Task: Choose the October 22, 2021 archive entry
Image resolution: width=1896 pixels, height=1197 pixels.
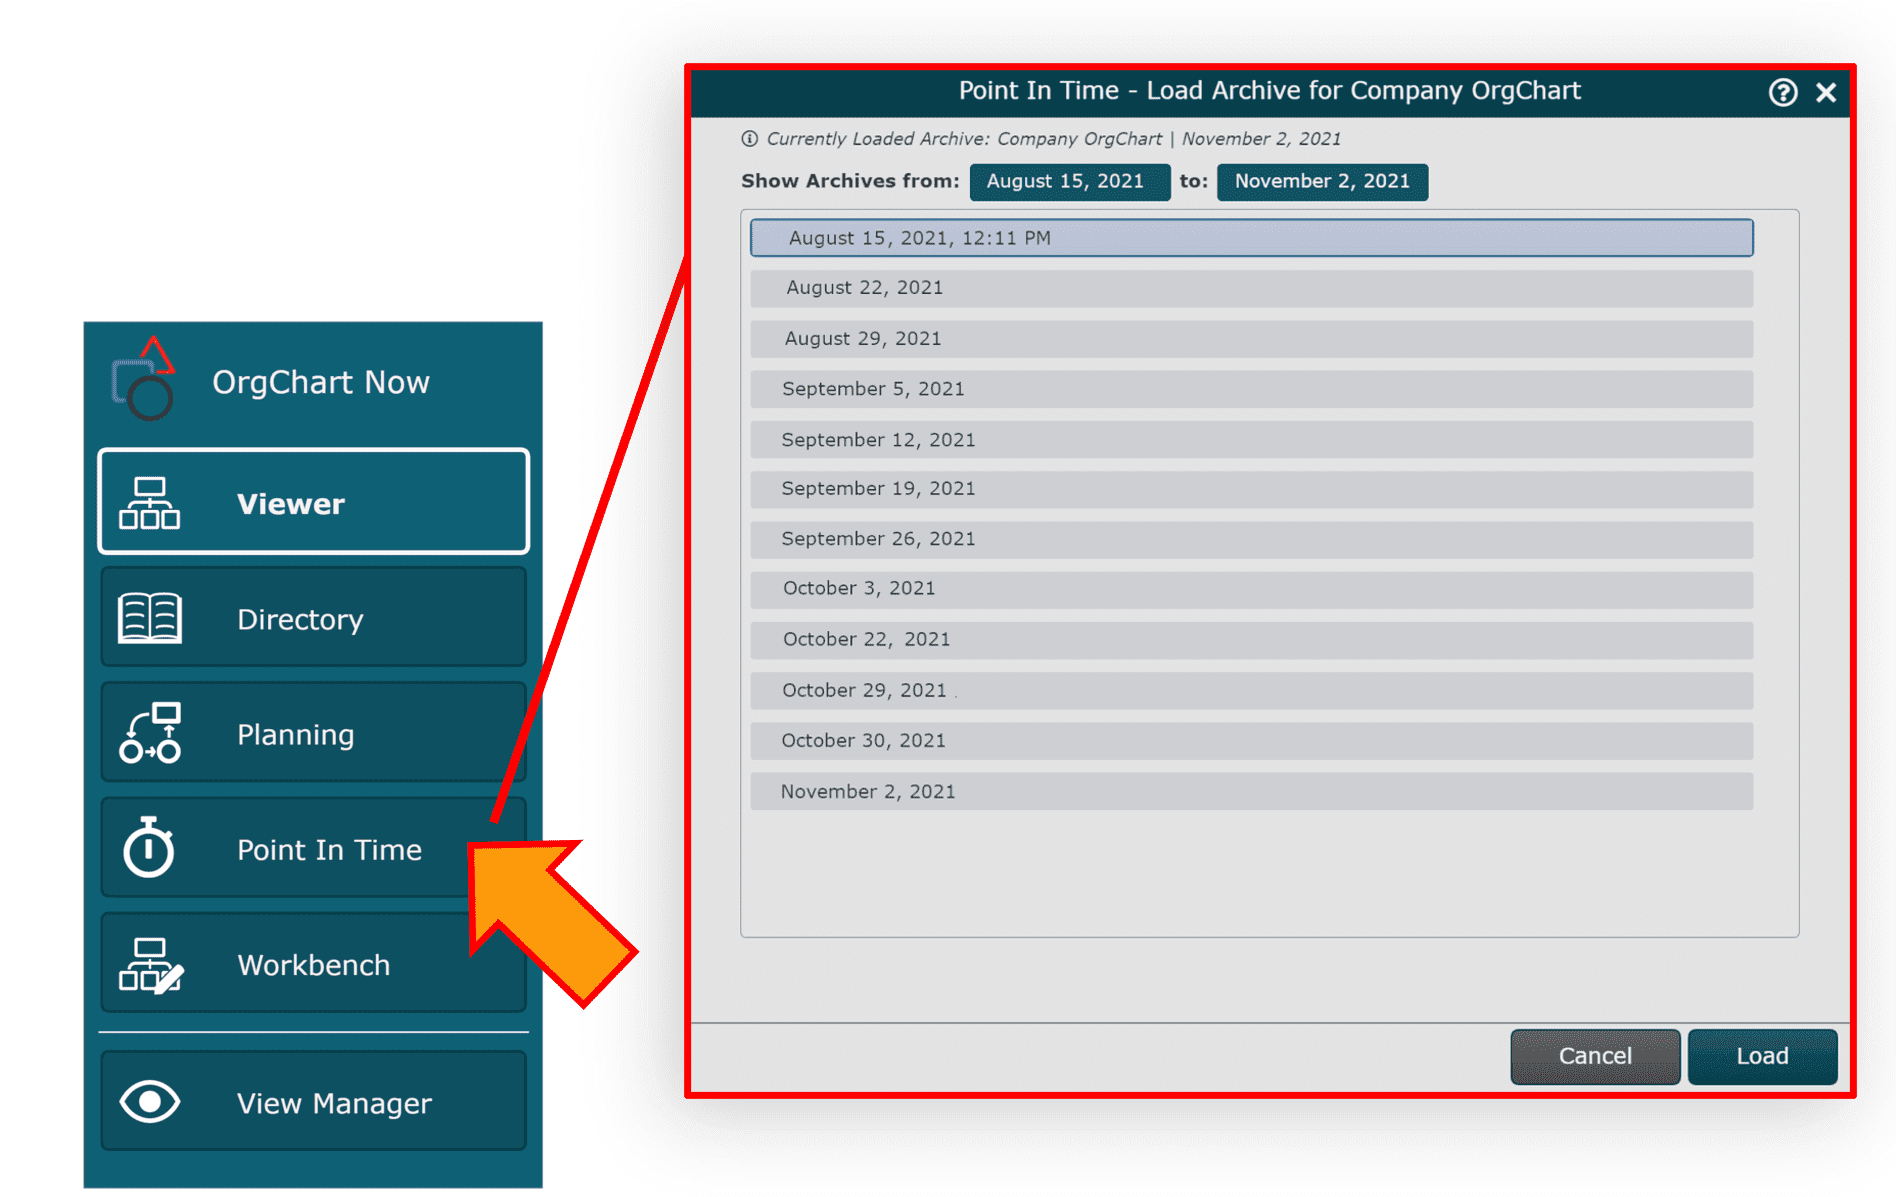Action: [x=1250, y=640]
